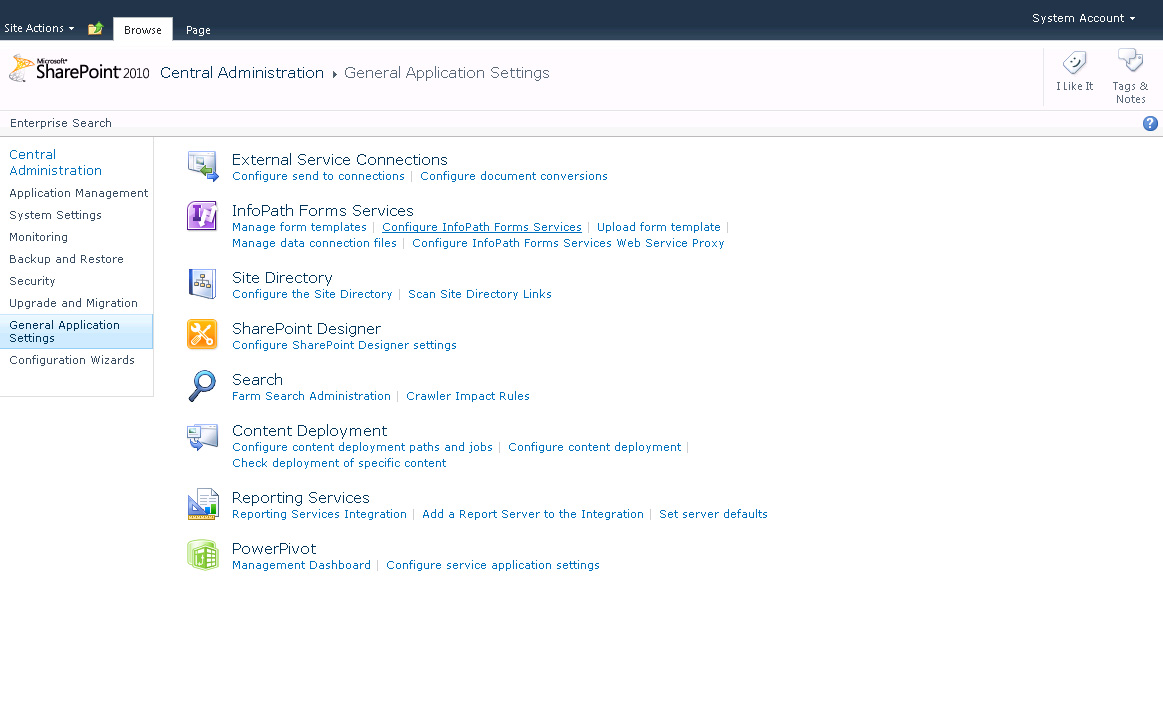Open Crawler Impact Rules link

468,396
